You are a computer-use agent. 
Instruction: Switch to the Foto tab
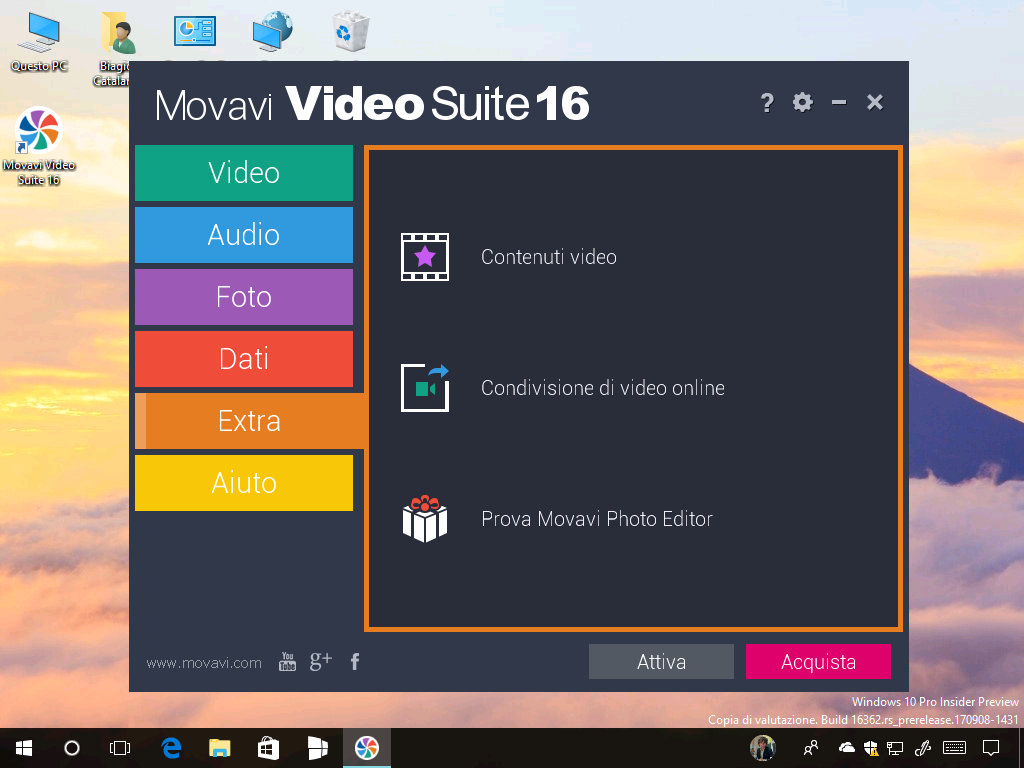[x=244, y=297]
